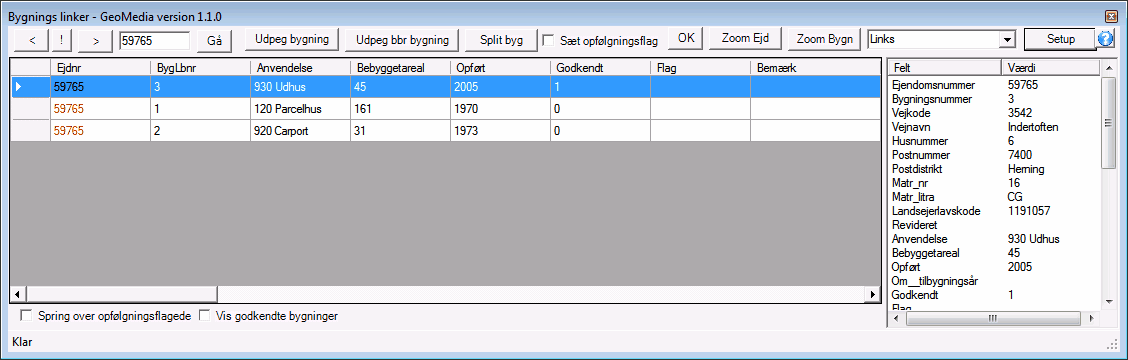Click the Udpeg bbr bygning button

[402, 40]
